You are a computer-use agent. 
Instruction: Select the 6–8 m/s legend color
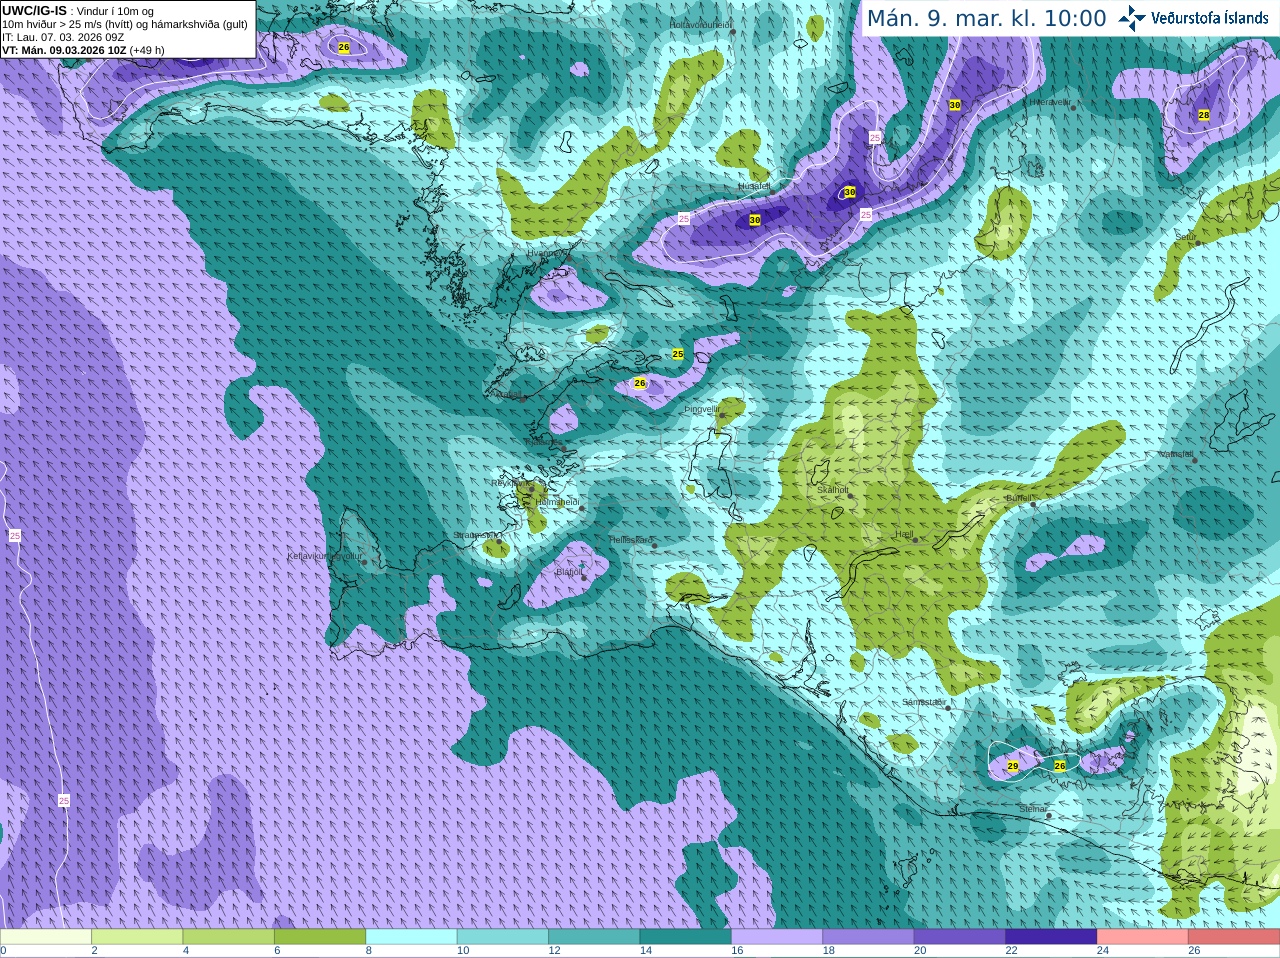pyautogui.click(x=320, y=937)
